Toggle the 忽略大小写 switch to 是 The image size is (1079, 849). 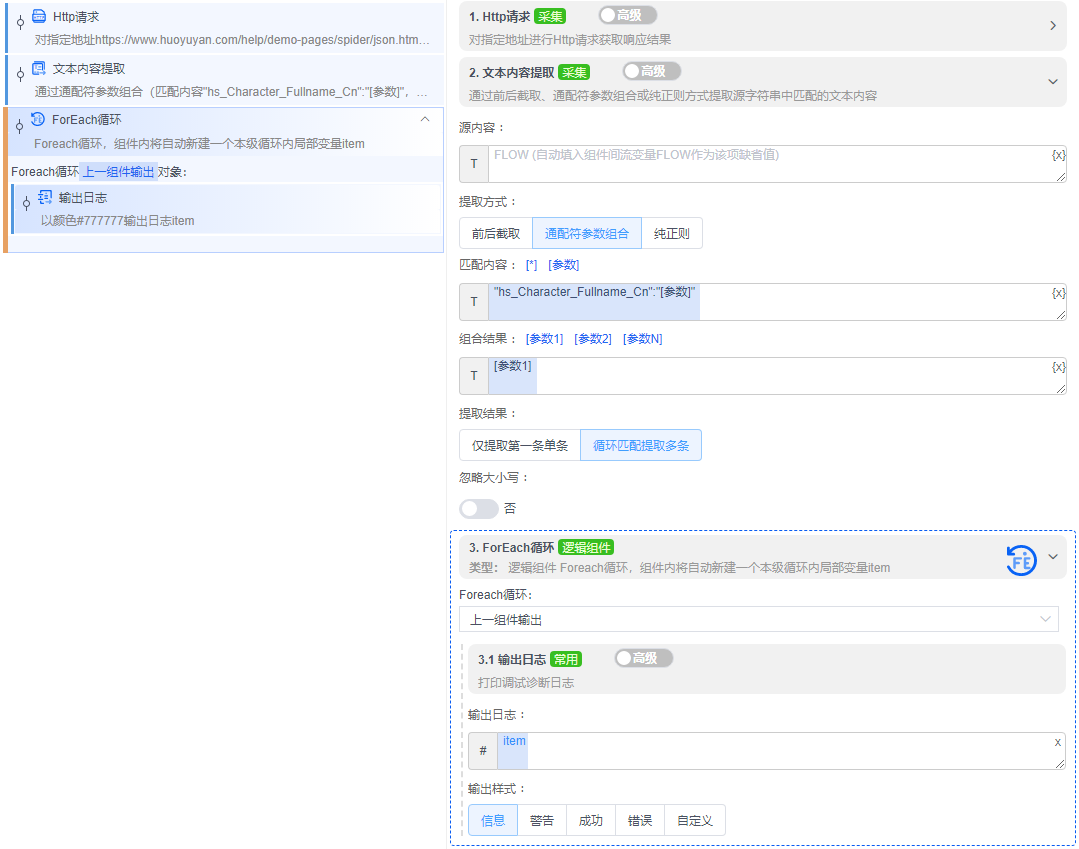coord(478,508)
